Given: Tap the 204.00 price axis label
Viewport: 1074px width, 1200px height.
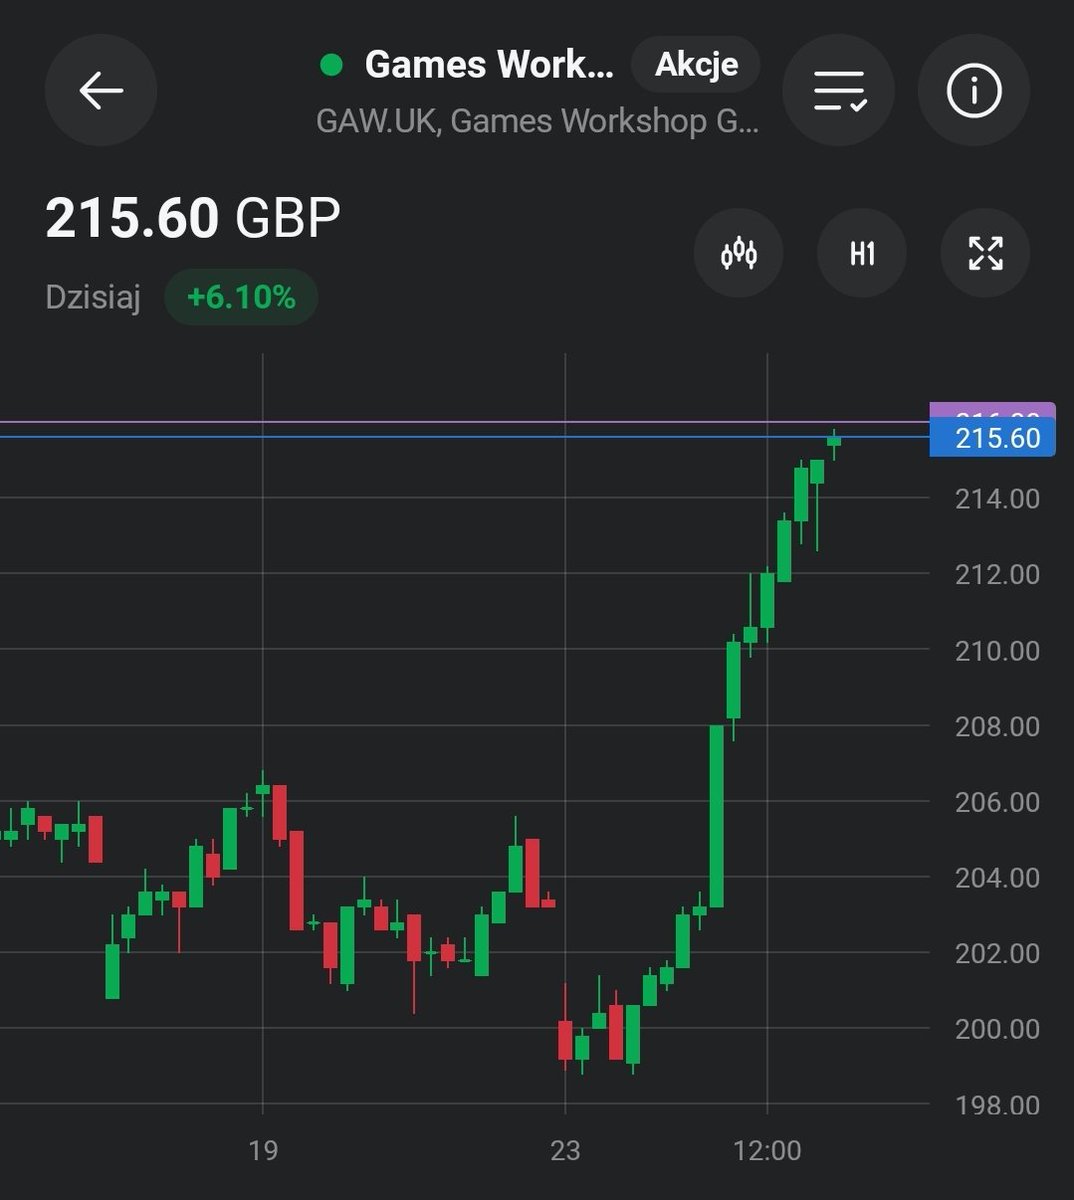Looking at the screenshot, I should (997, 878).
